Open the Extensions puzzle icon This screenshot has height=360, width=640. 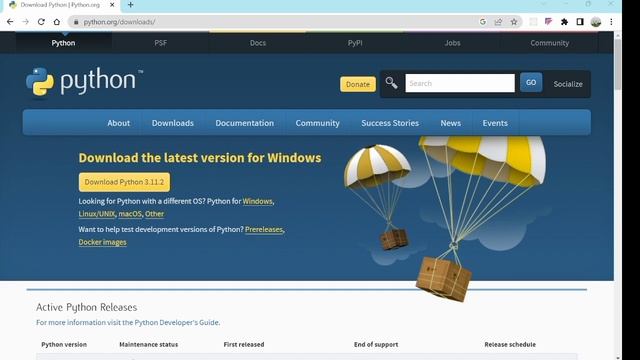(564, 22)
